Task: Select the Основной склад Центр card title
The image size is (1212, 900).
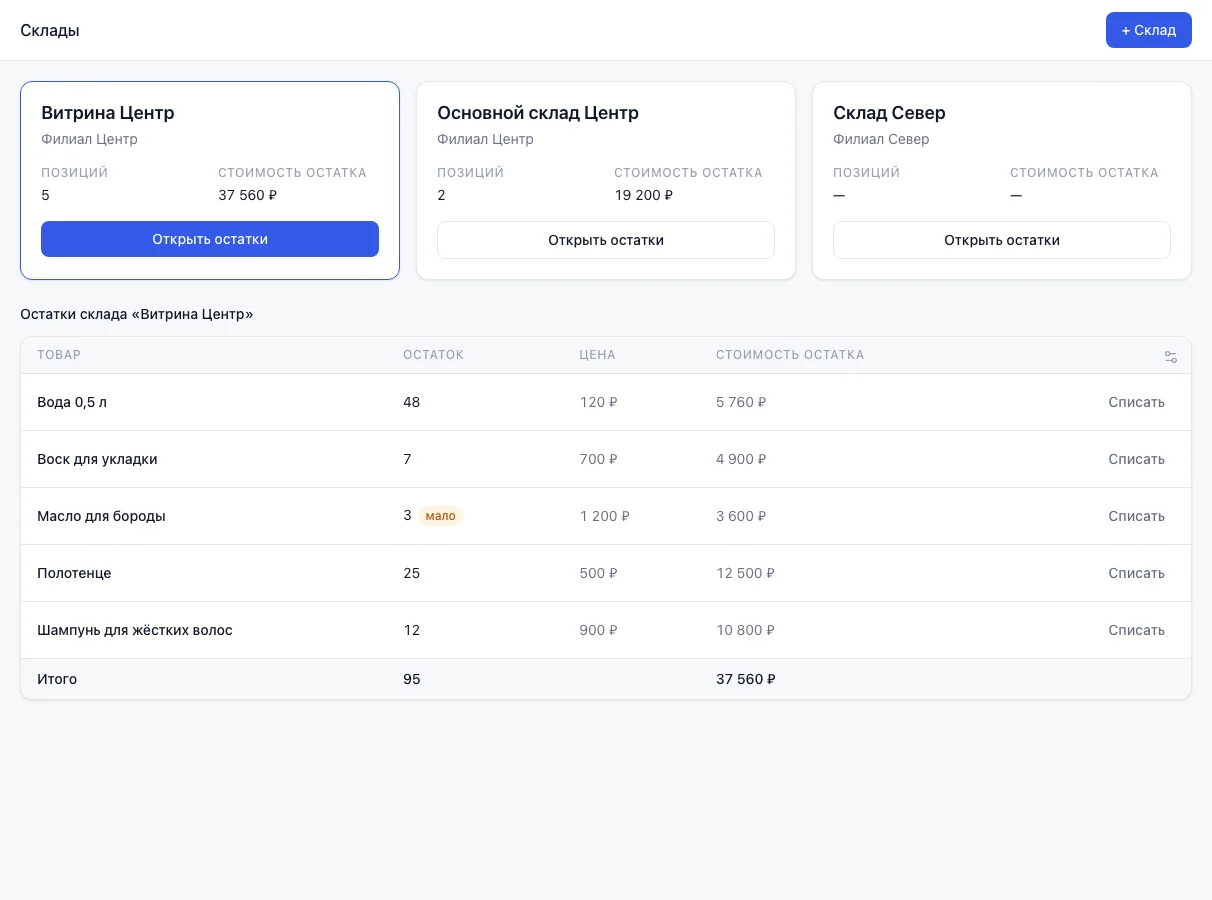Action: coord(538,113)
